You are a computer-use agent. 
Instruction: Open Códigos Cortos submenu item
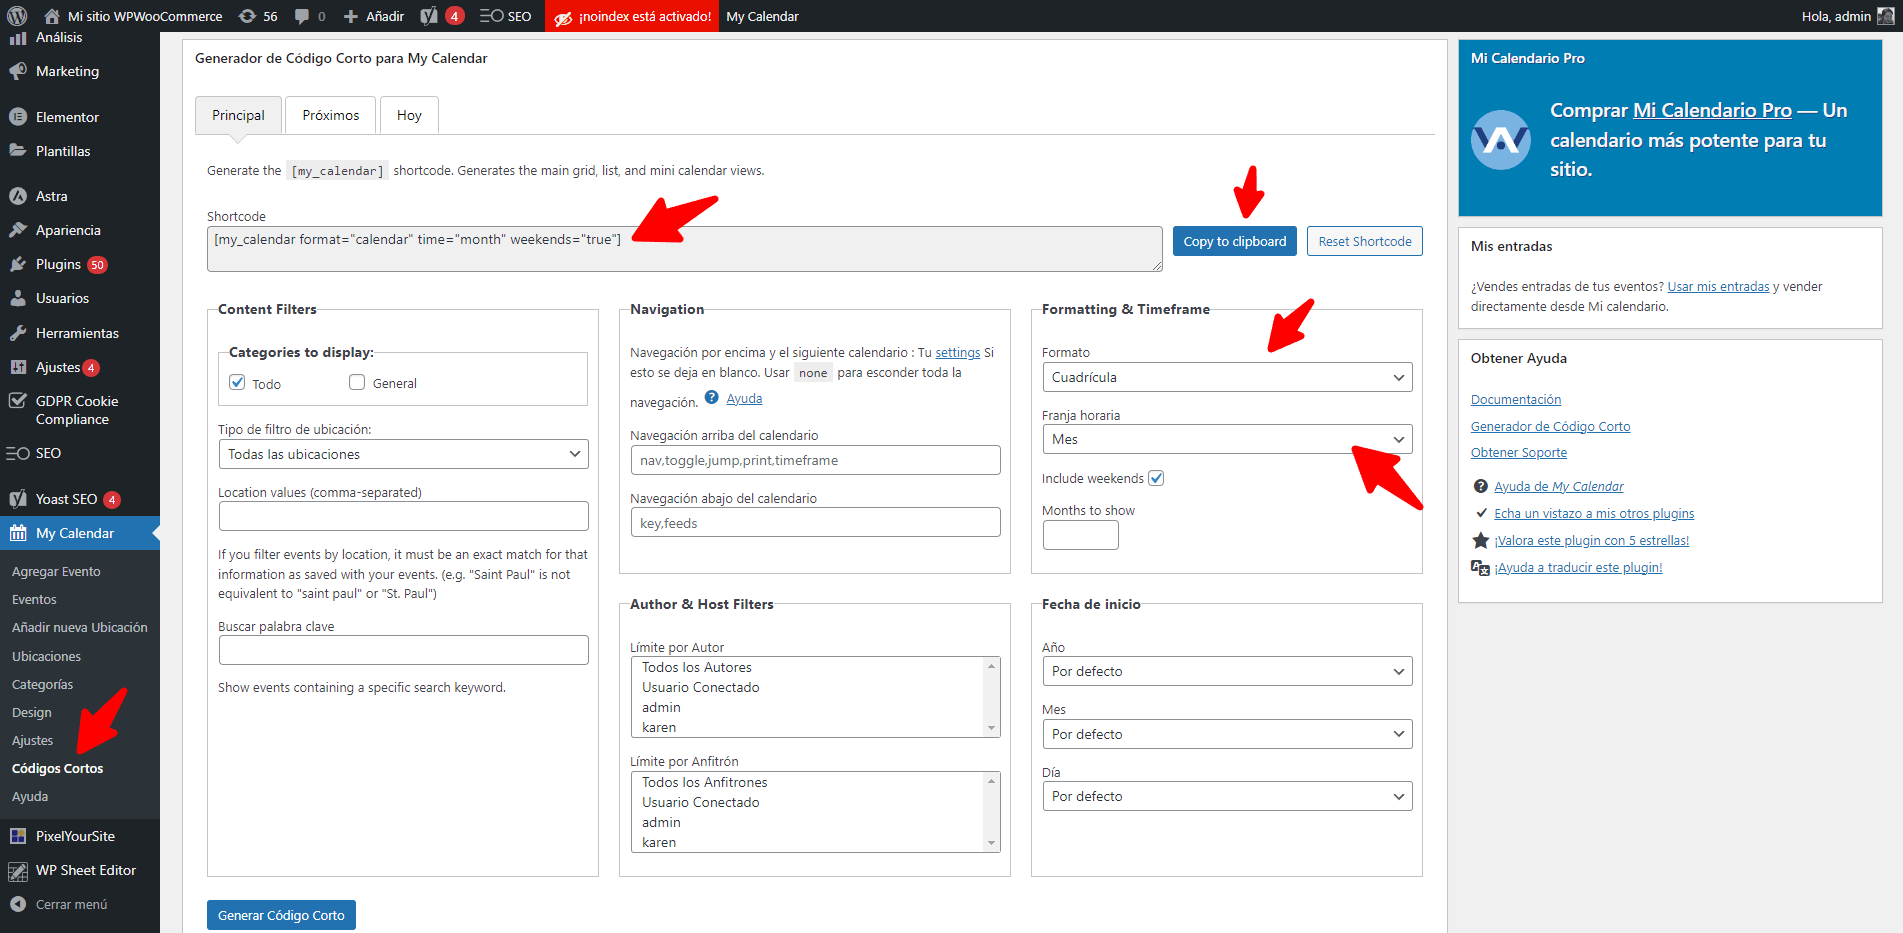57,769
